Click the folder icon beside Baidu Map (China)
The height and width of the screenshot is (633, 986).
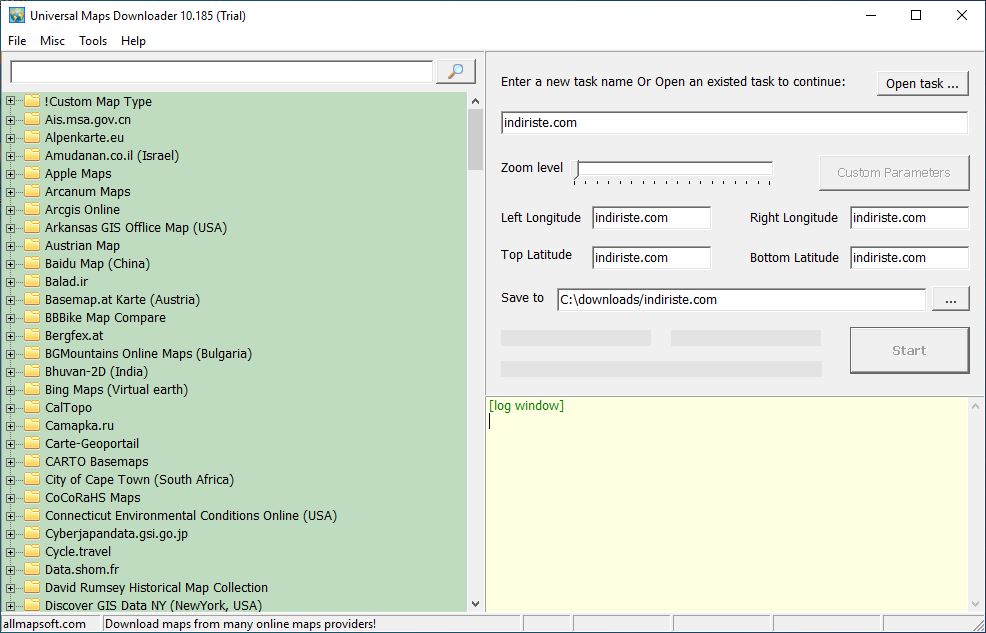(31, 263)
